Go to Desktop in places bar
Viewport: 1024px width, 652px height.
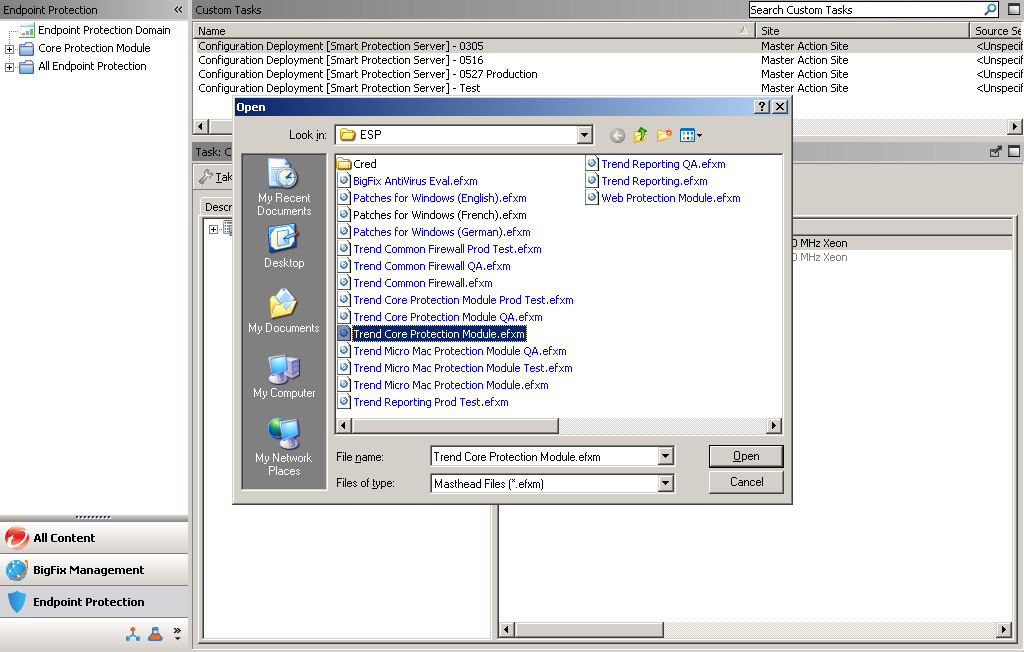284,247
